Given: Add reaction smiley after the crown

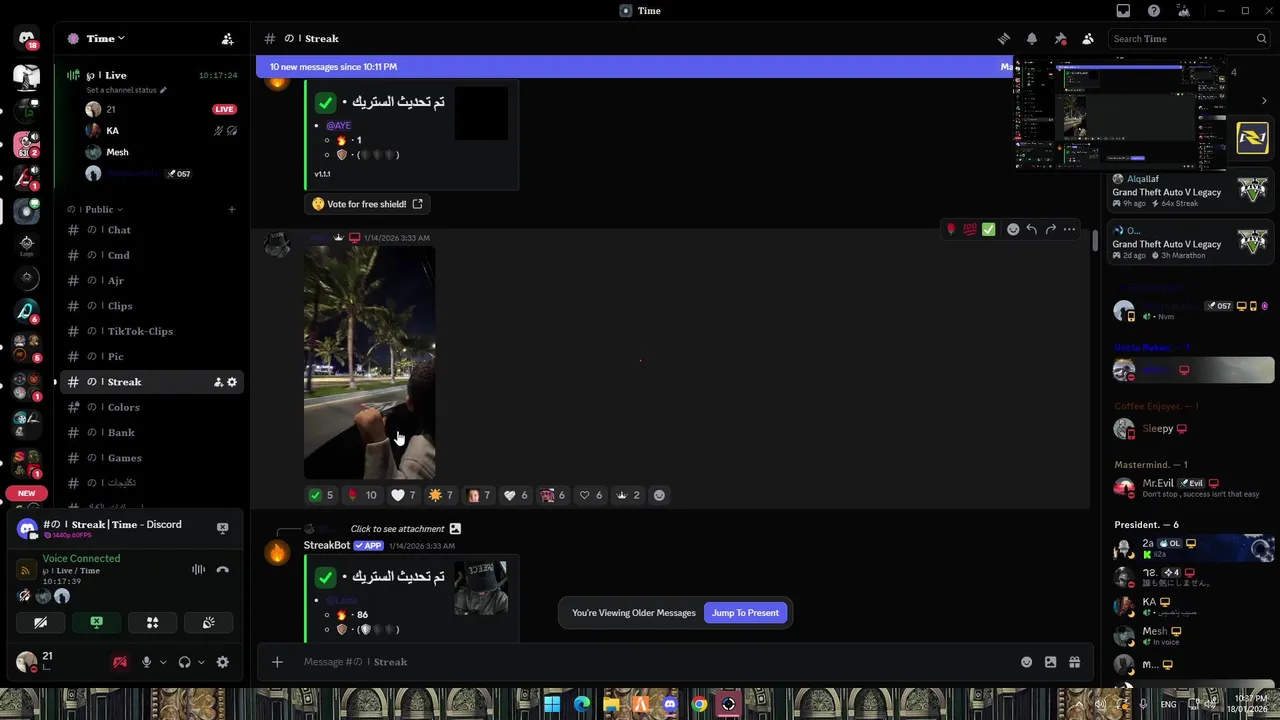Looking at the screenshot, I should coord(659,495).
